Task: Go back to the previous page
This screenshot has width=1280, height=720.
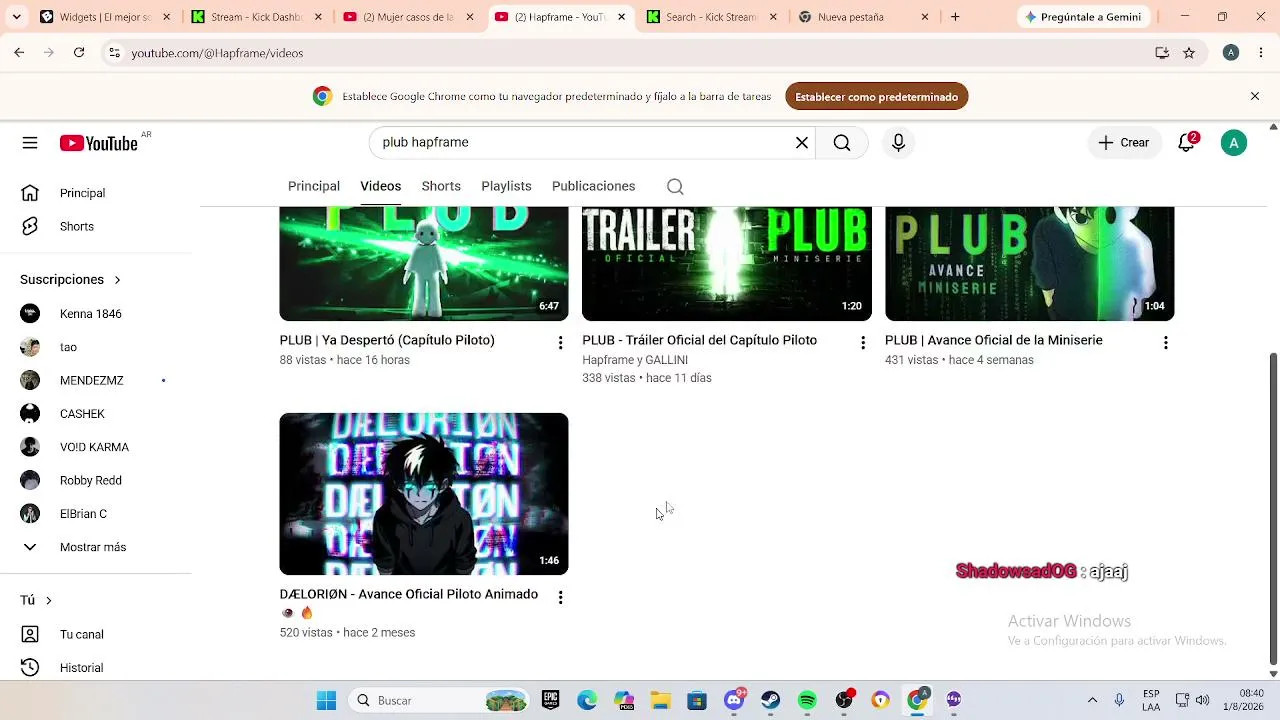Action: tap(19, 53)
